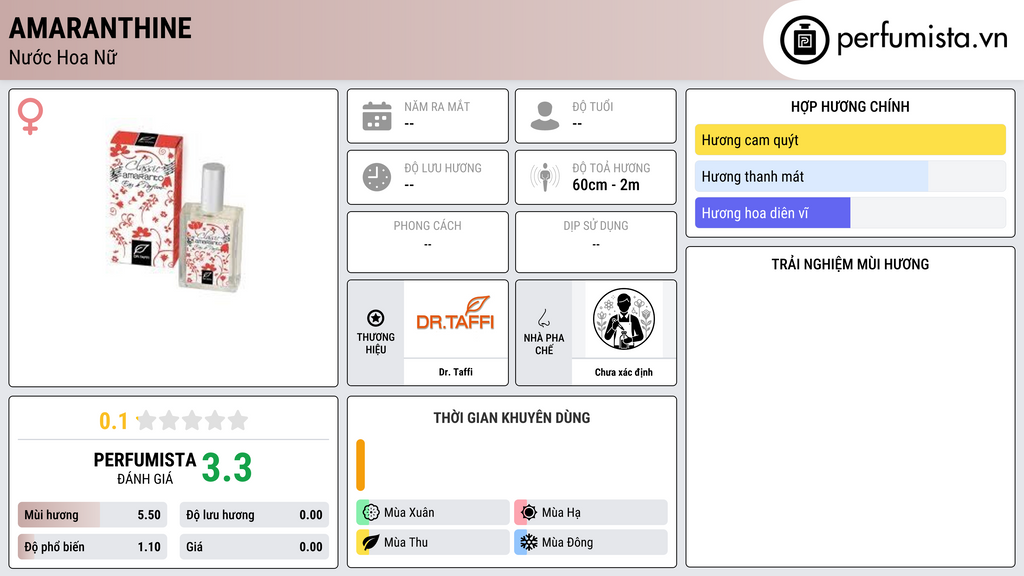Viewport: 1024px width, 576px height.
Task: Click the grey star rating row
Action: 193,420
